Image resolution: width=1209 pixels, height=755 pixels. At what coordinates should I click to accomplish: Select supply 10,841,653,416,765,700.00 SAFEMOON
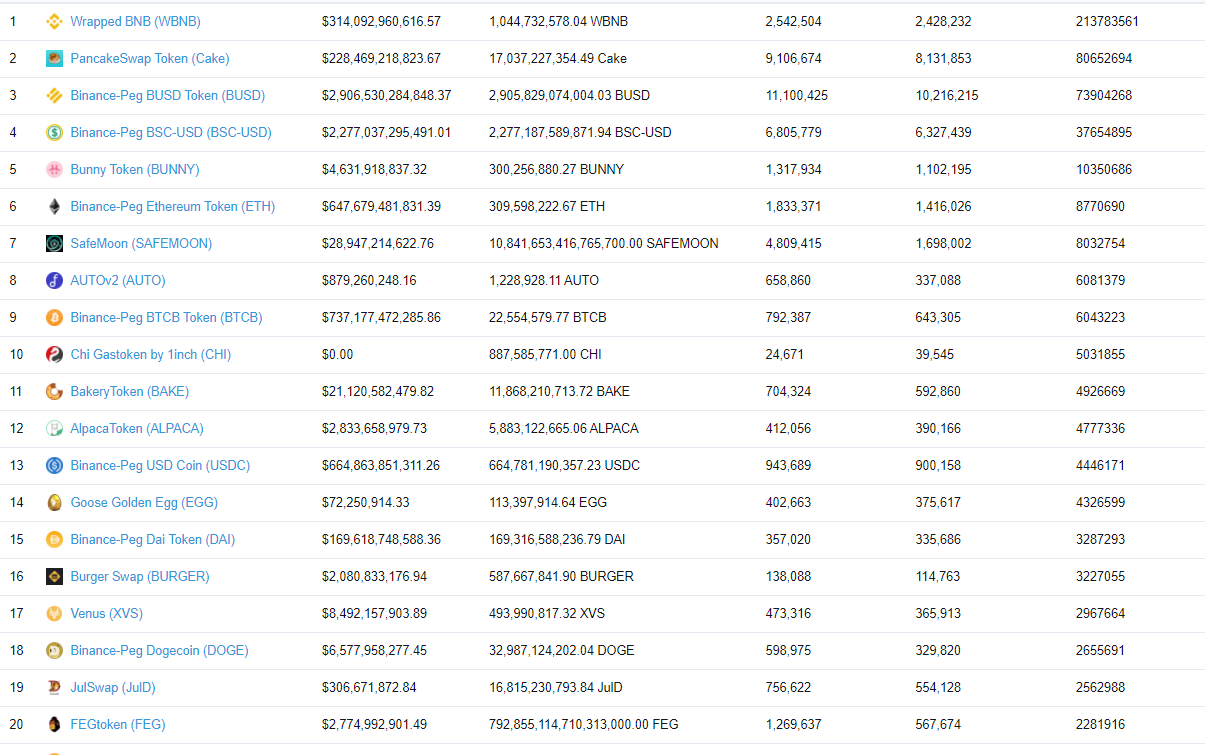[604, 243]
